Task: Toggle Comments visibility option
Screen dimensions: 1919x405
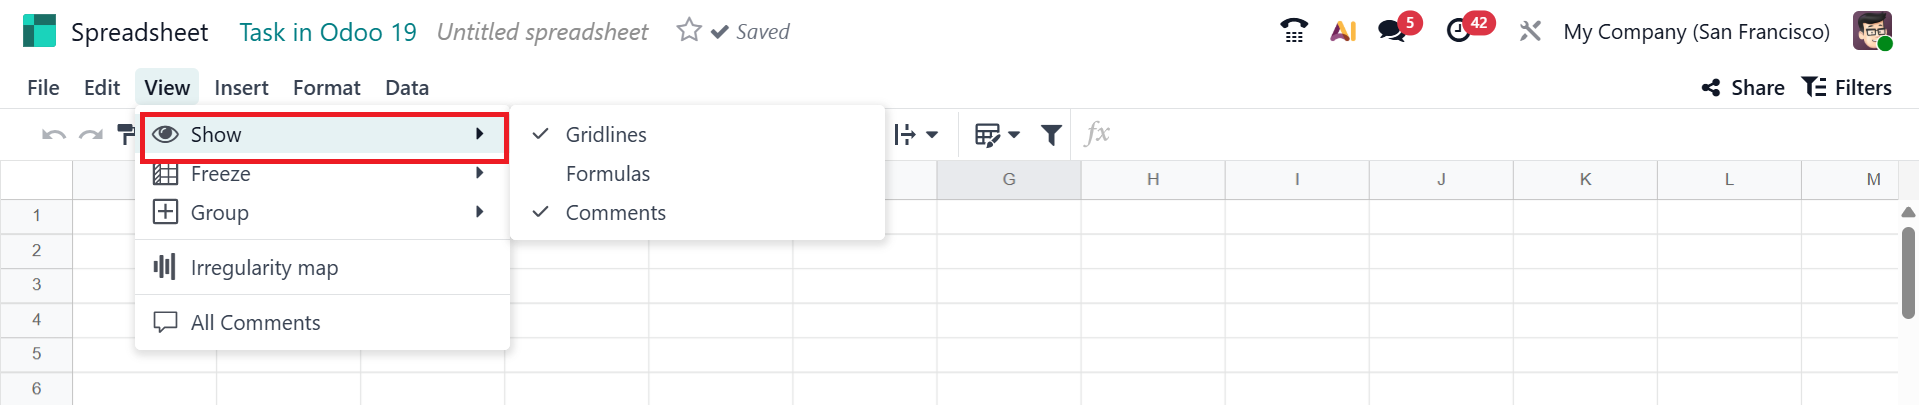Action: tap(615, 213)
